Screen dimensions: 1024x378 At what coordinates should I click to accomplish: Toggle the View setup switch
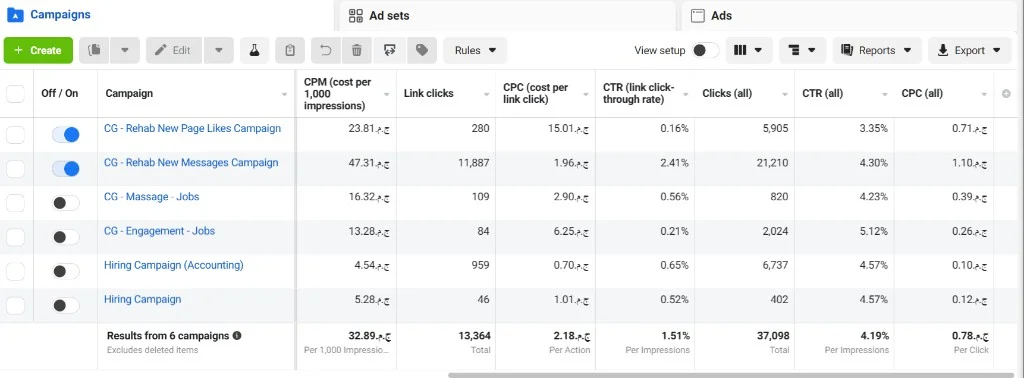705,50
